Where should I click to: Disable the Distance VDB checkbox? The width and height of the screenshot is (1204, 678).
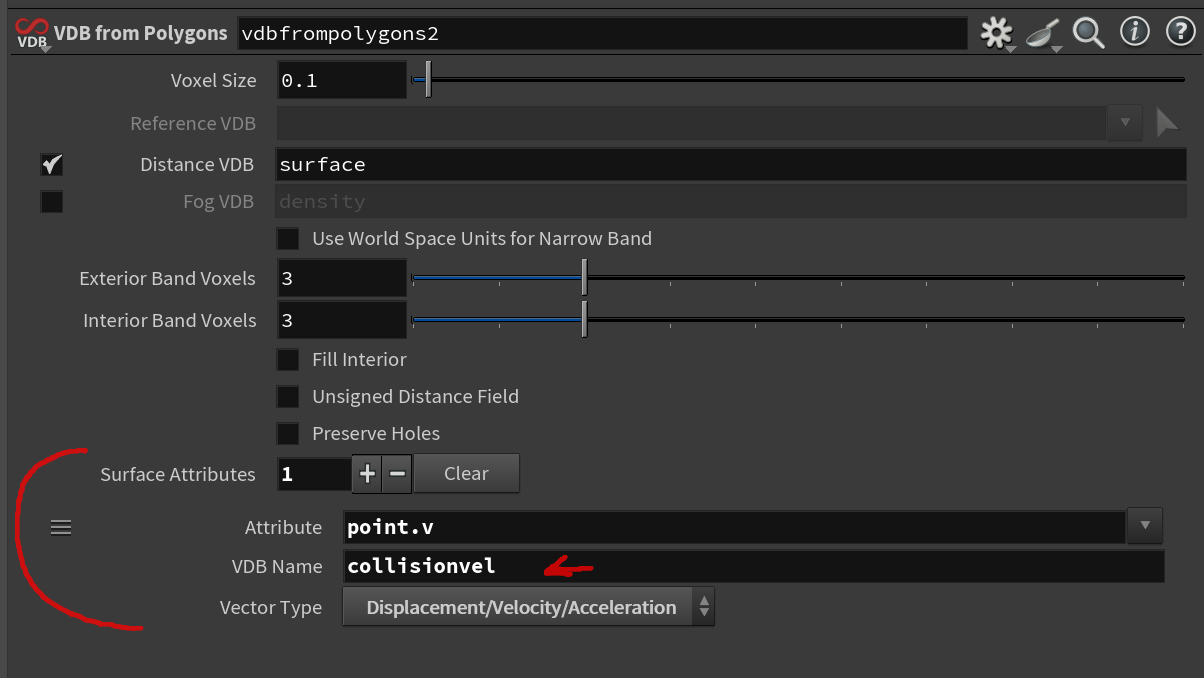pyautogui.click(x=52, y=164)
